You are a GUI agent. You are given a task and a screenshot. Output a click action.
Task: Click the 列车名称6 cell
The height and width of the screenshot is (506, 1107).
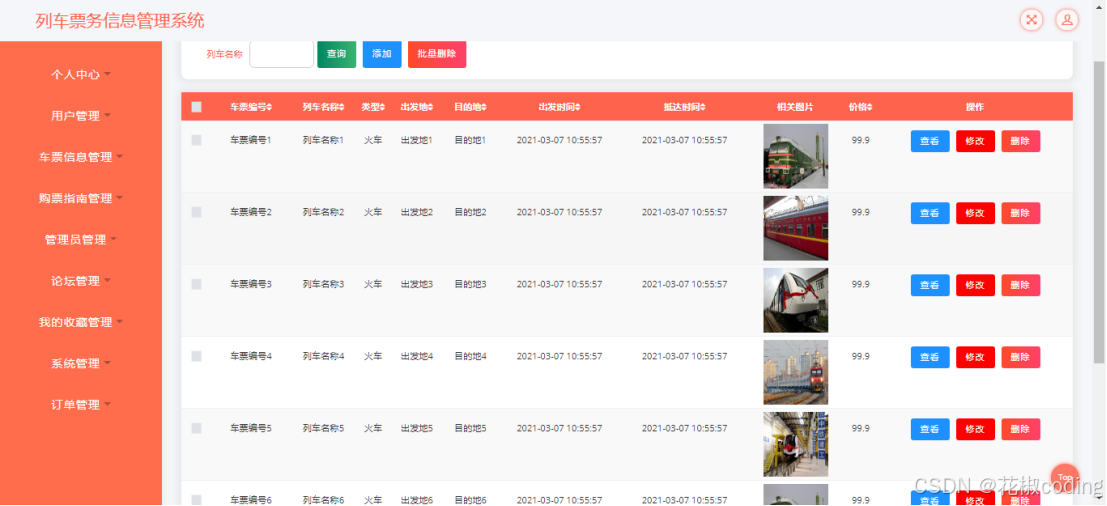(323, 500)
